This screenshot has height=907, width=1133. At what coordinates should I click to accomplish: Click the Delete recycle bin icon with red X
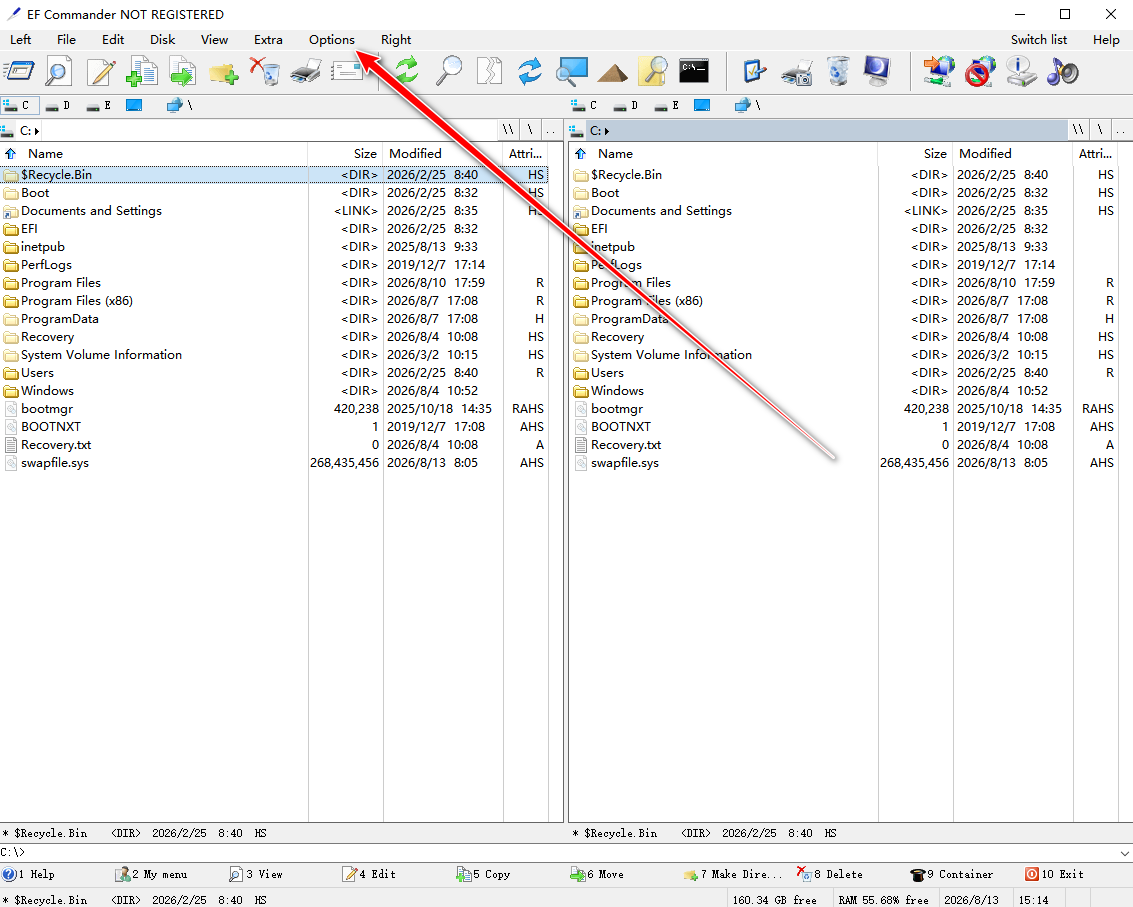[x=265, y=71]
